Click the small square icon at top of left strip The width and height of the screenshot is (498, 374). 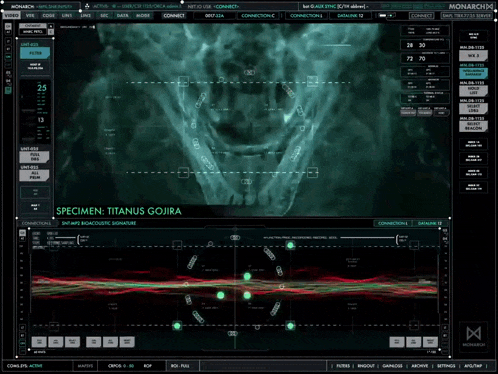pos(8,26)
